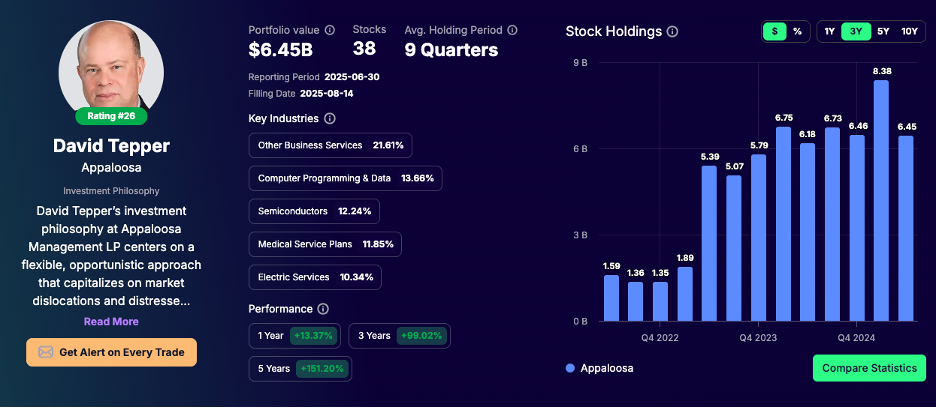936x408 pixels.
Task: Select the Semiconductors industry chip
Action: pyautogui.click(x=314, y=211)
